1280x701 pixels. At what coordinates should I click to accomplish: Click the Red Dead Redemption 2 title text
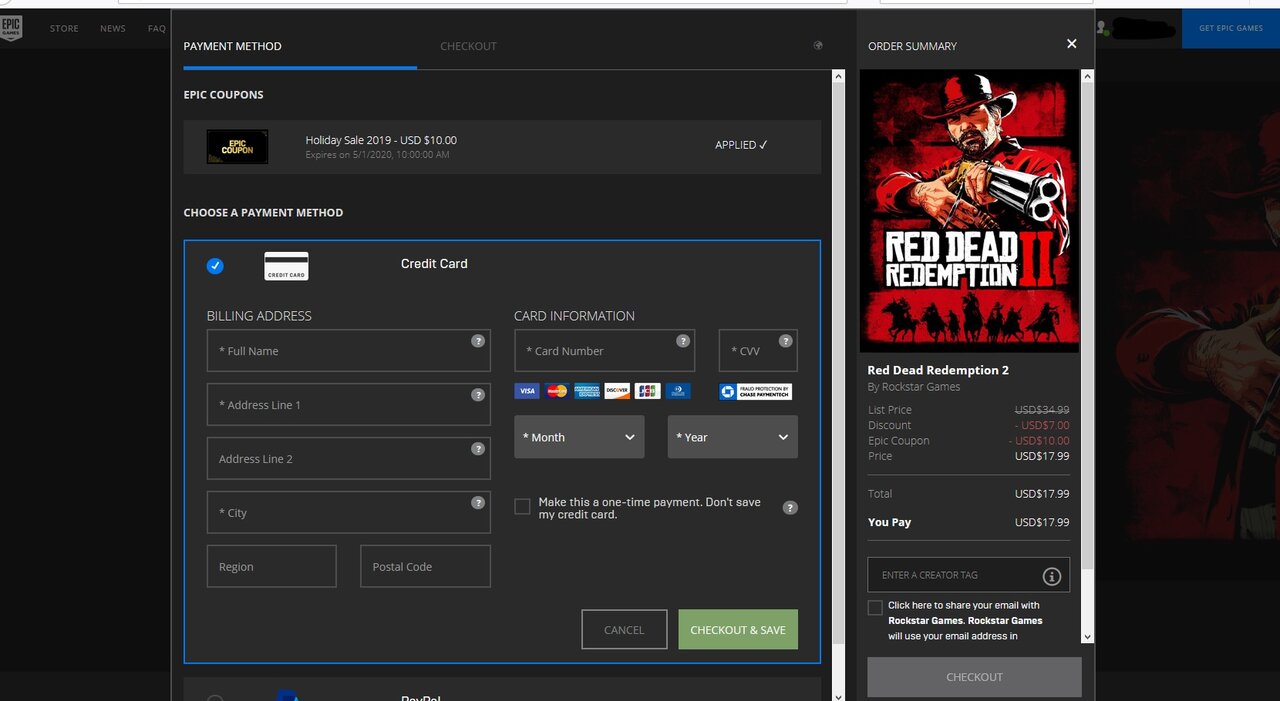tap(938, 370)
